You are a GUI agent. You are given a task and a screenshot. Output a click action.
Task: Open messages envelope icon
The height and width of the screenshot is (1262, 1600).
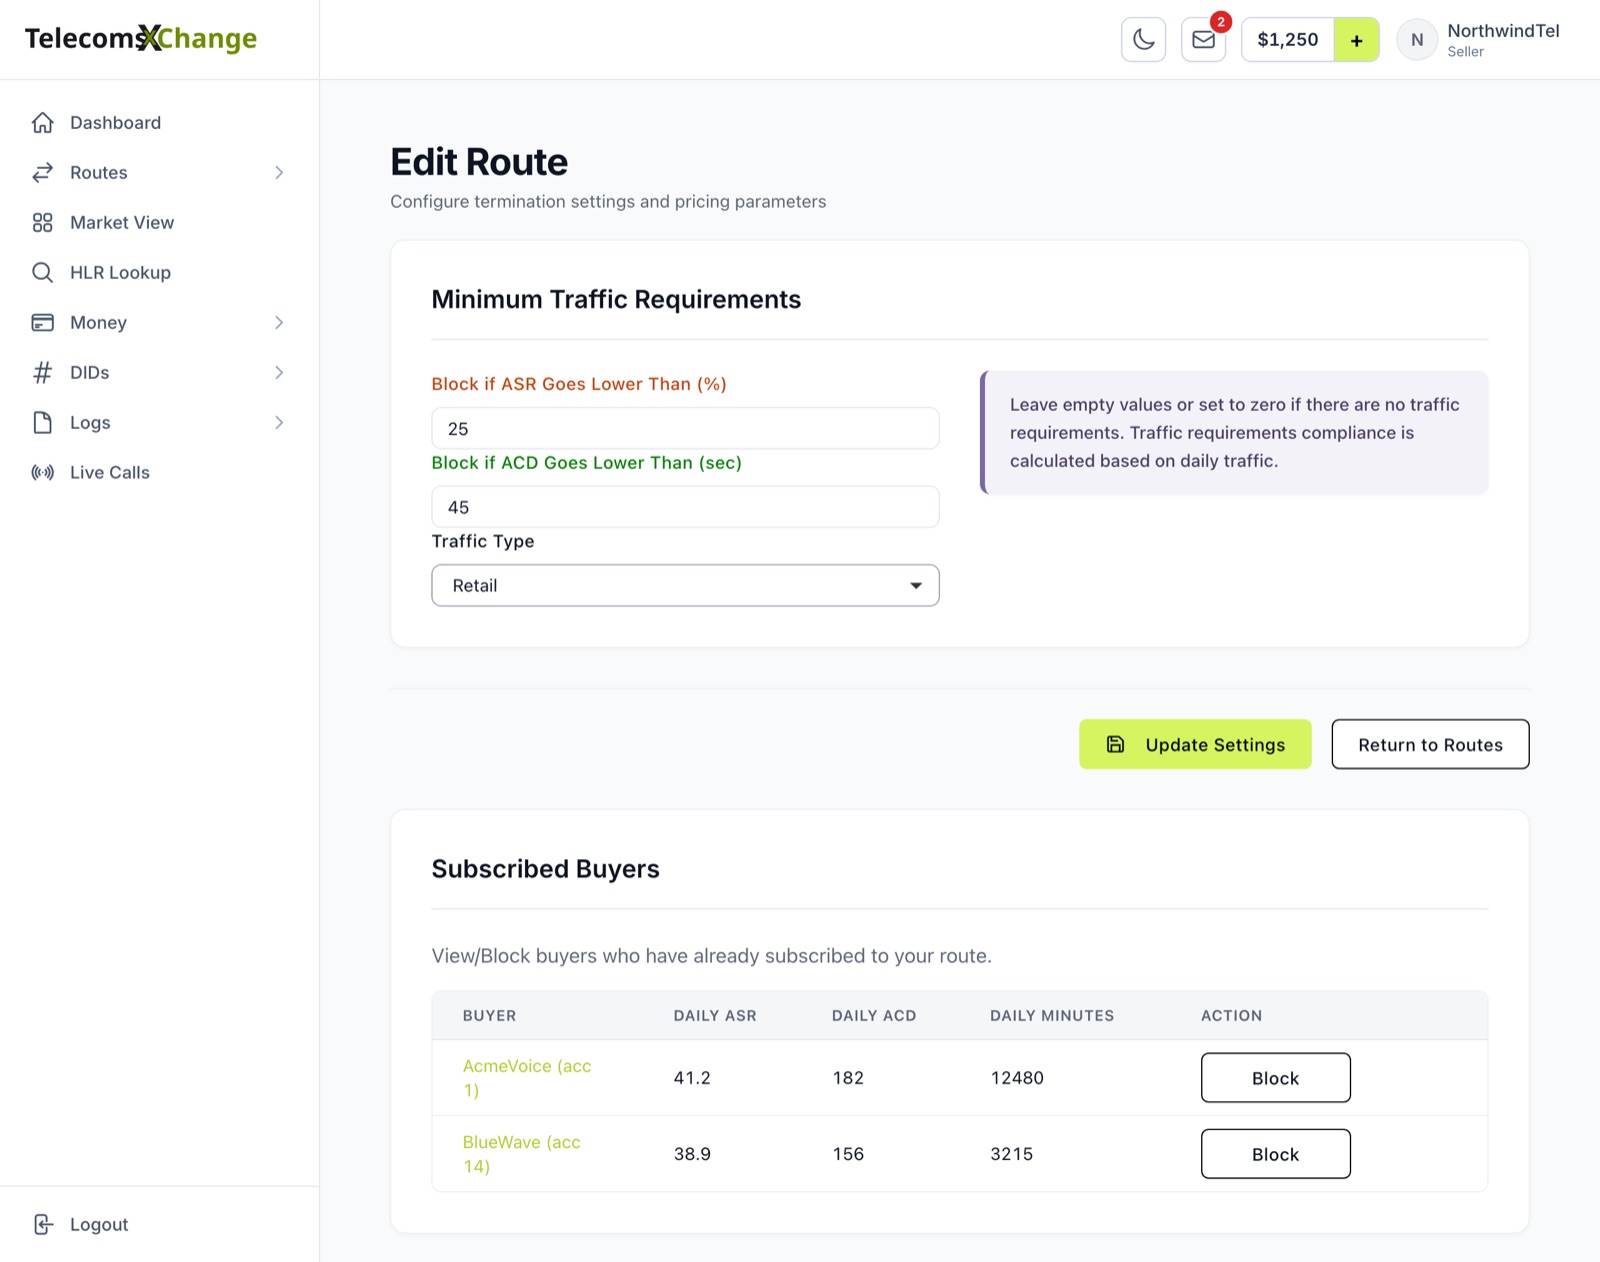[1203, 40]
